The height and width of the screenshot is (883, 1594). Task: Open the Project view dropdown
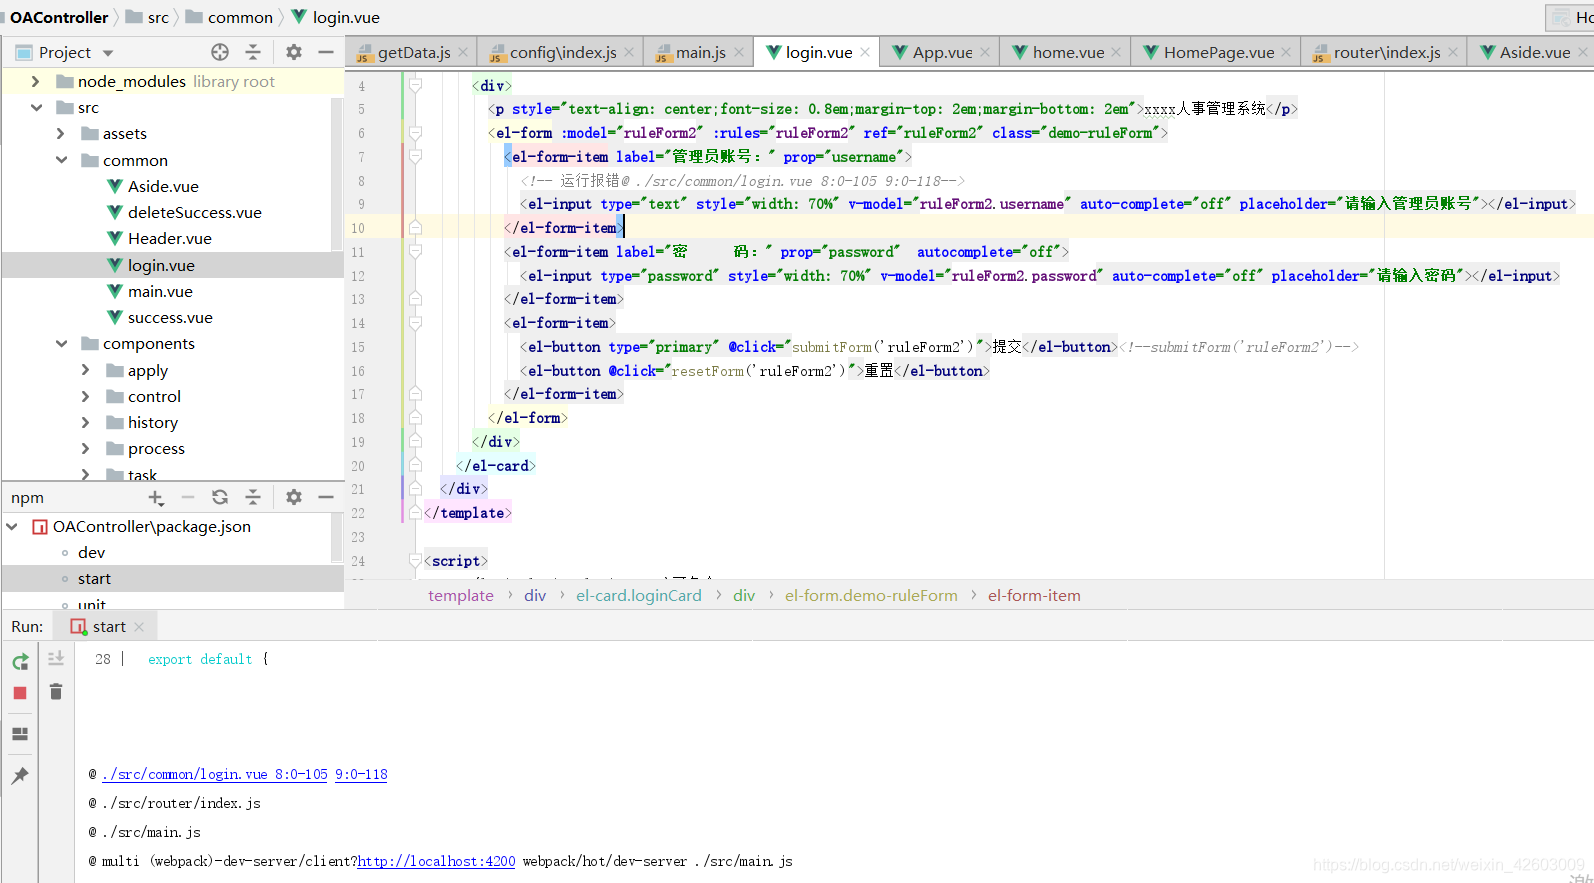(108, 53)
